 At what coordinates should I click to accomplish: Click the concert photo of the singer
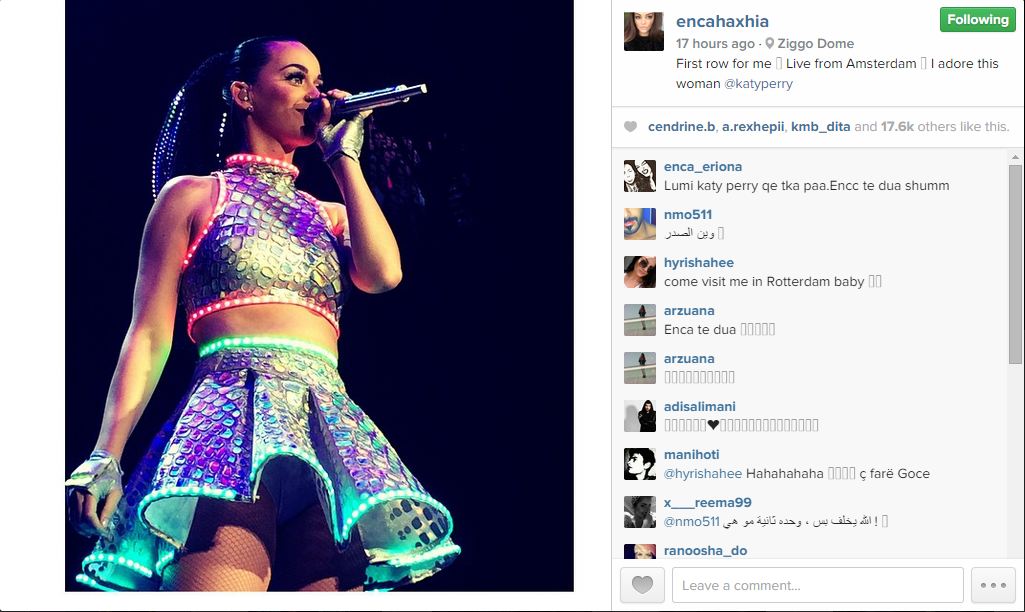[x=319, y=296]
